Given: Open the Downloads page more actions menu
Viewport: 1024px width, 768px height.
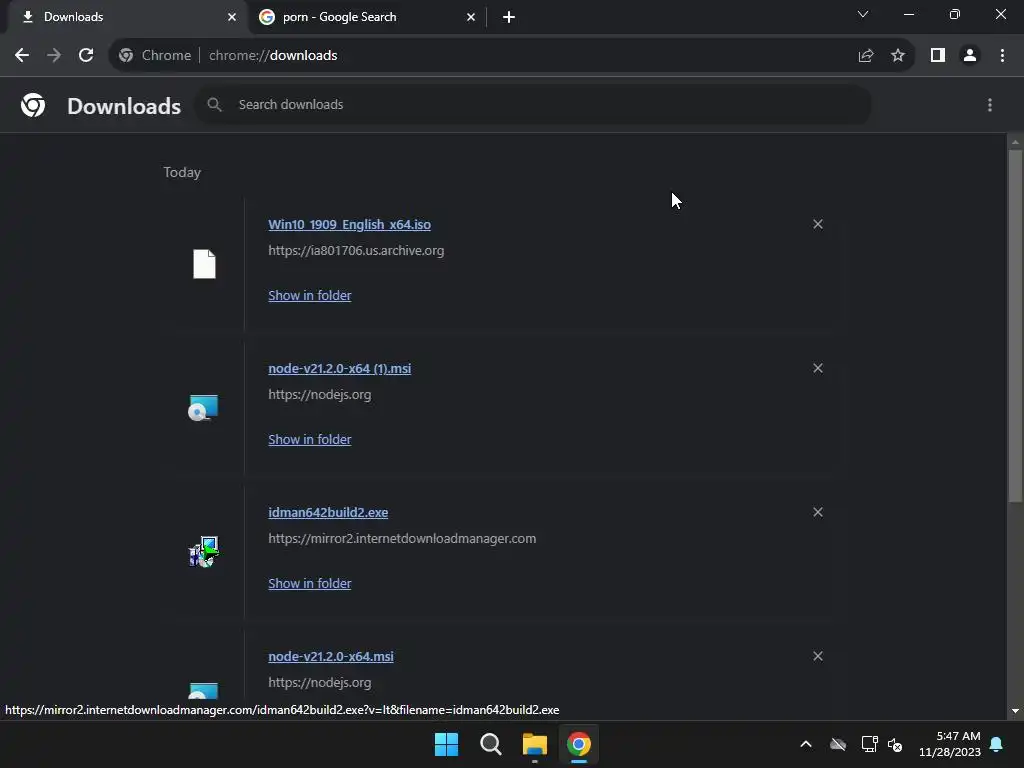Looking at the screenshot, I should pyautogui.click(x=990, y=105).
